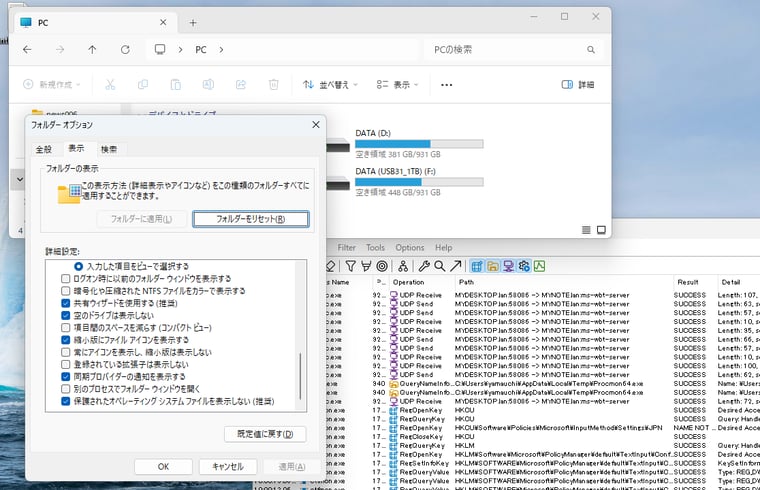Check 常にアイコンを表示し、縮小版は表示しない

pyautogui.click(x=65, y=352)
